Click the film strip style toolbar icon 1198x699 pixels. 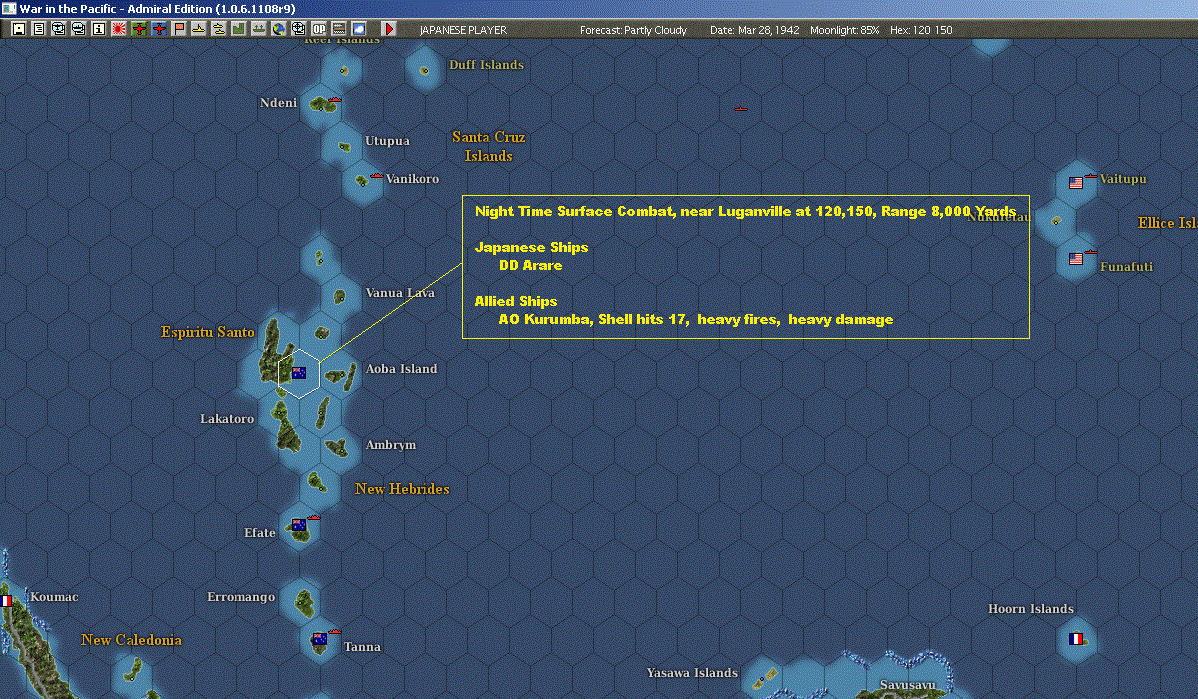(x=338, y=29)
